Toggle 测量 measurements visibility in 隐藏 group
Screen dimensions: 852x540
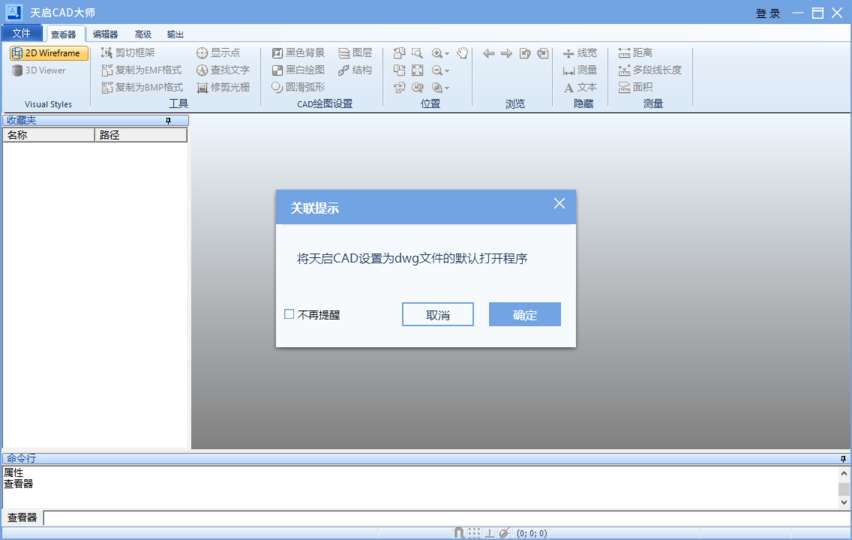coord(580,70)
